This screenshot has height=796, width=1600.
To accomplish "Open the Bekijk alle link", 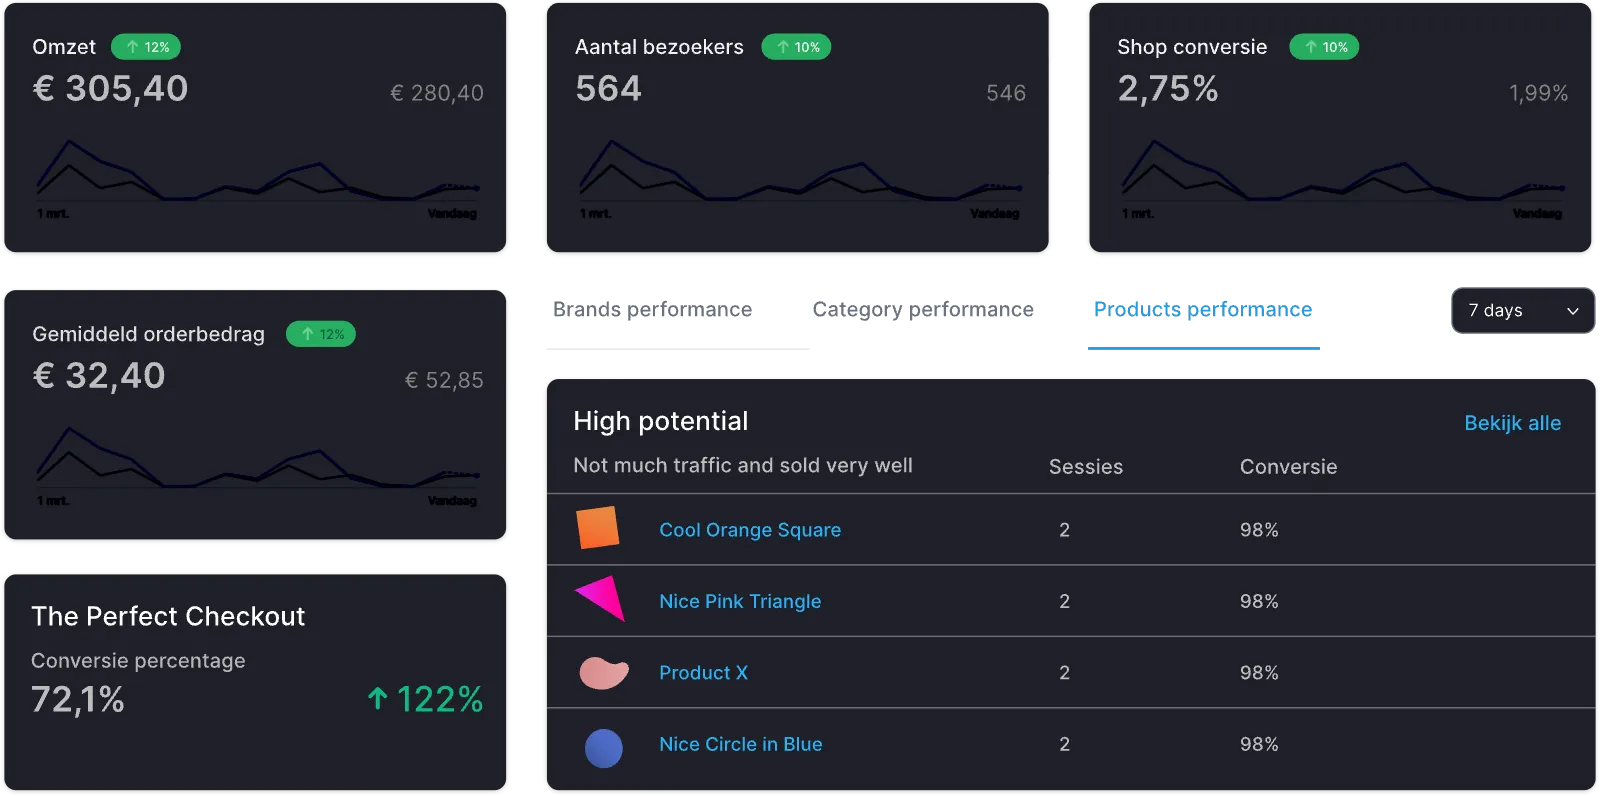I will click(1512, 423).
